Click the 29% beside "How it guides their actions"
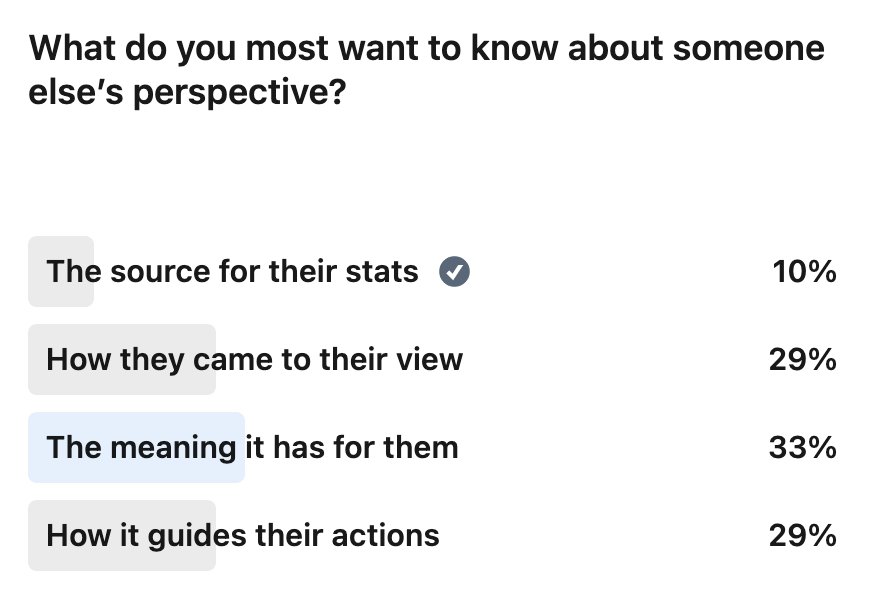This screenshot has height=604, width=870. (x=802, y=536)
